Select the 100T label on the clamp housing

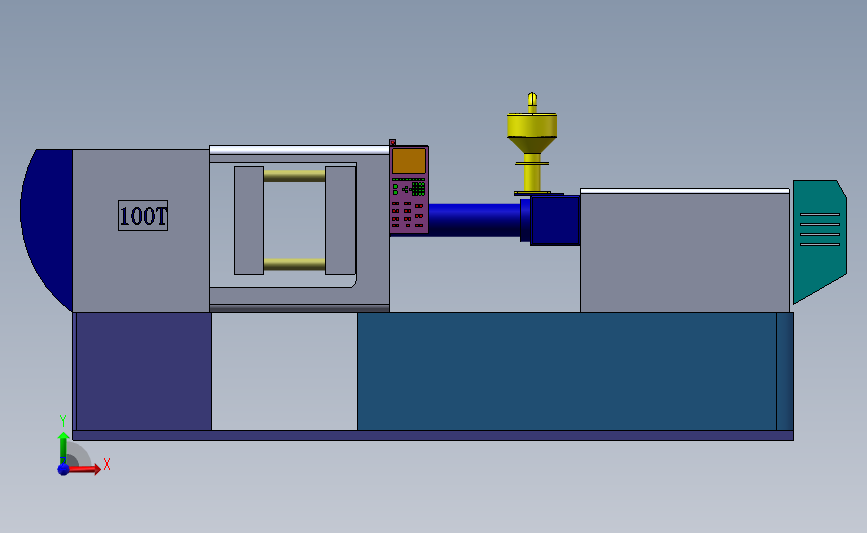(143, 216)
